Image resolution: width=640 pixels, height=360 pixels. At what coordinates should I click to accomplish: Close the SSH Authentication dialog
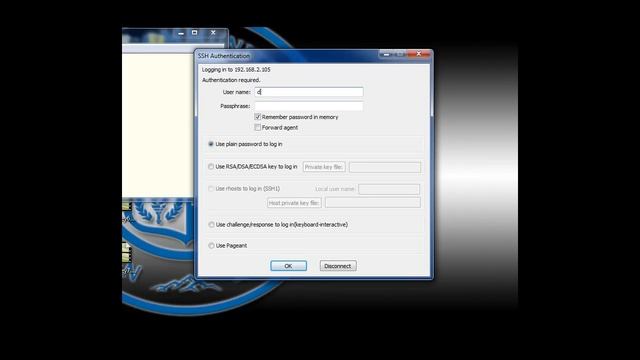(x=419, y=54)
